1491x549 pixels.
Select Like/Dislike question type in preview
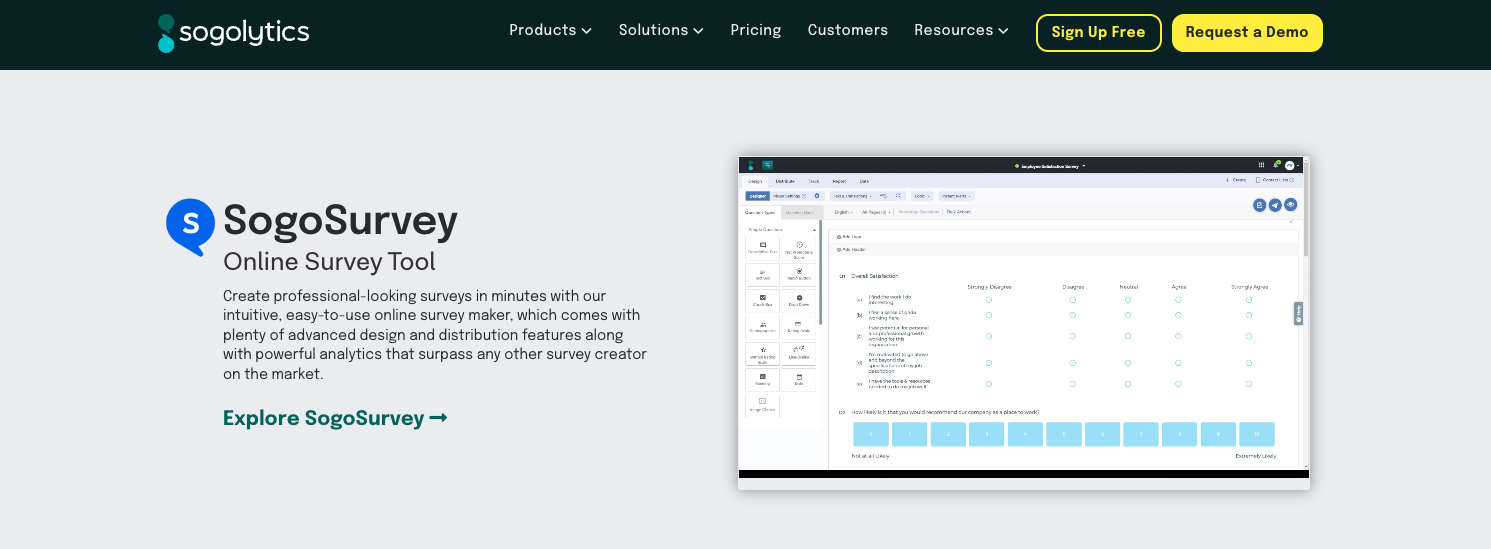tap(799, 354)
